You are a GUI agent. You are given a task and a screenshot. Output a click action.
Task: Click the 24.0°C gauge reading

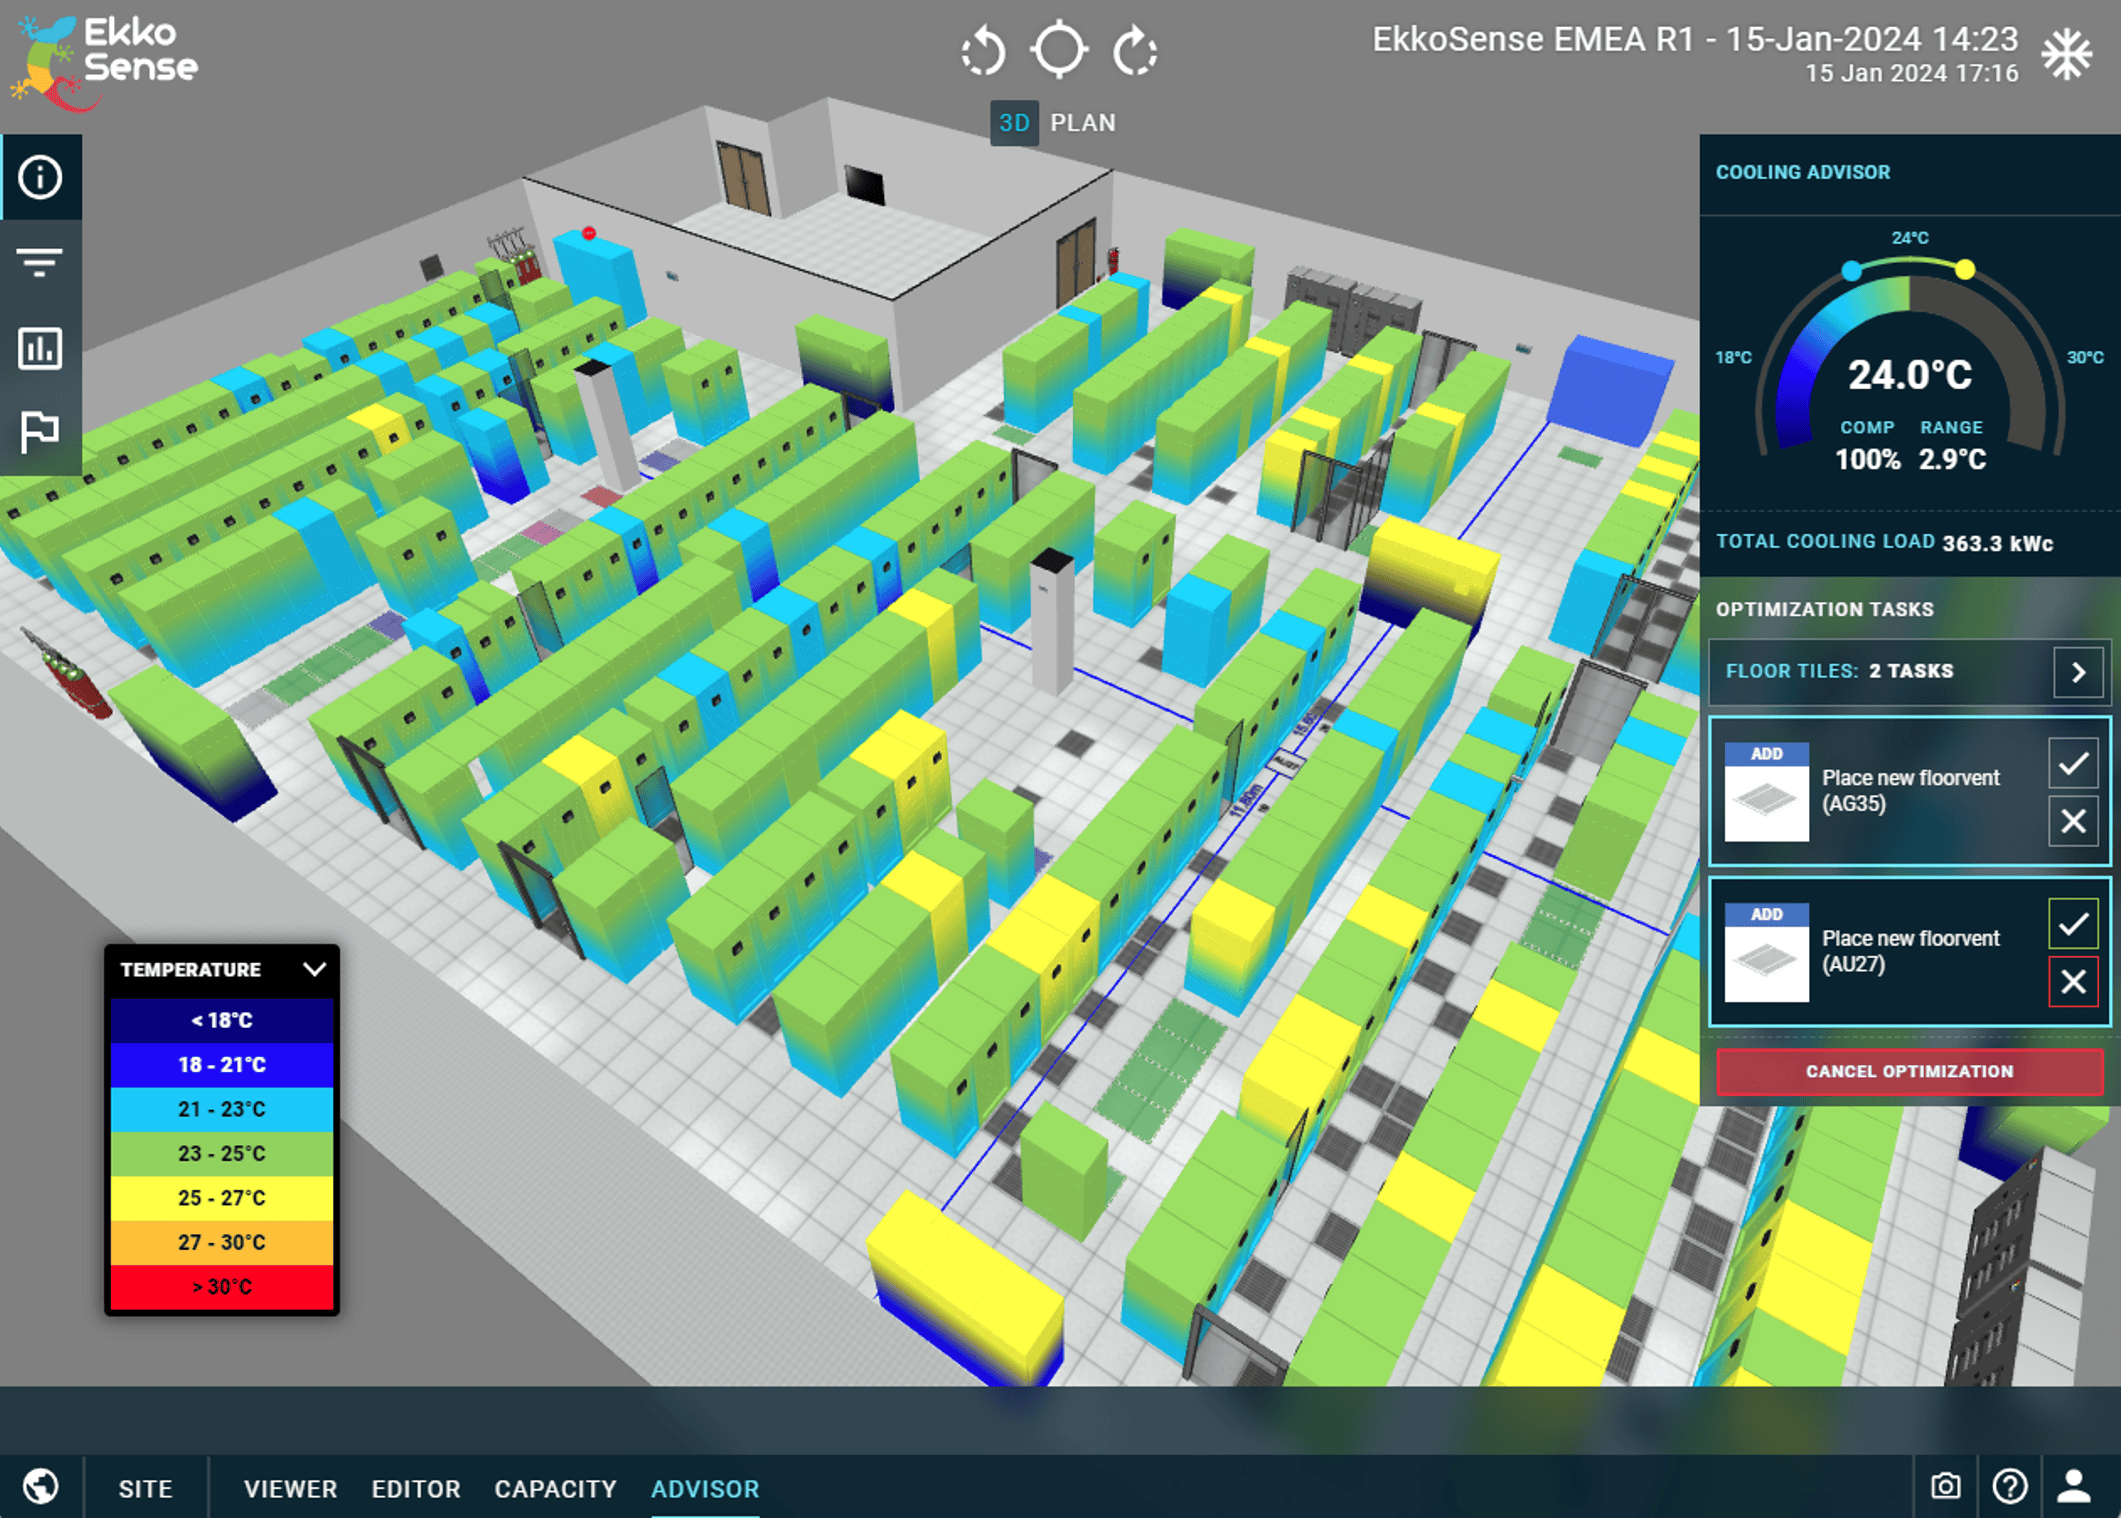[1909, 375]
